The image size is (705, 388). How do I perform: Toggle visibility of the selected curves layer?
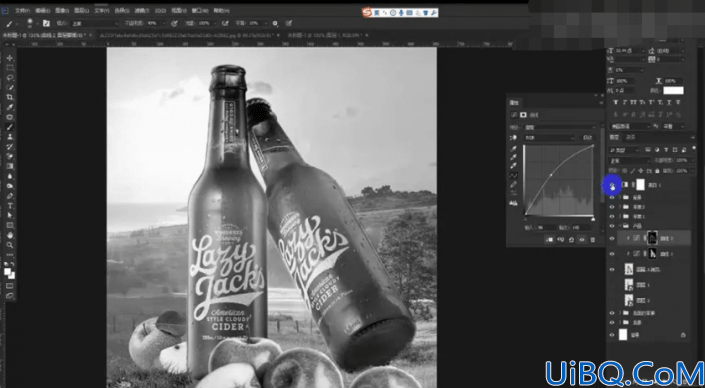click(x=611, y=238)
